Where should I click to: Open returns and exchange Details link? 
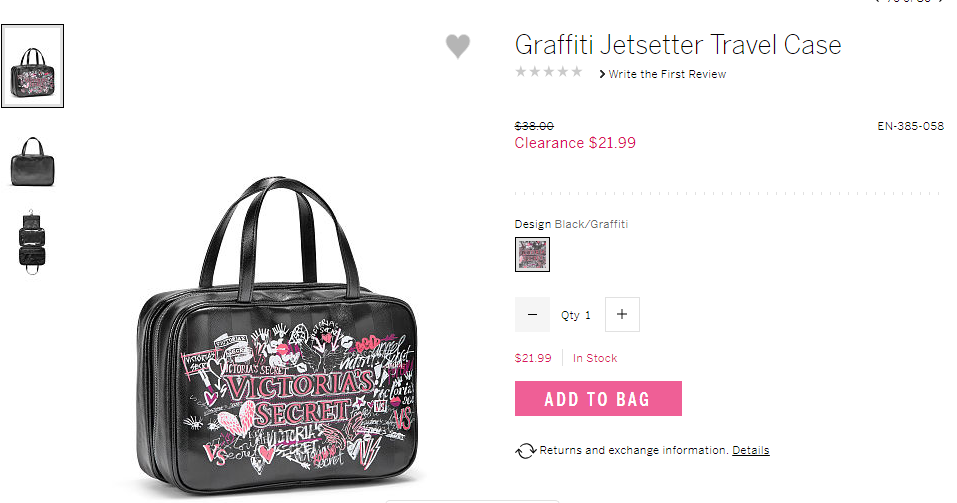[x=751, y=451]
